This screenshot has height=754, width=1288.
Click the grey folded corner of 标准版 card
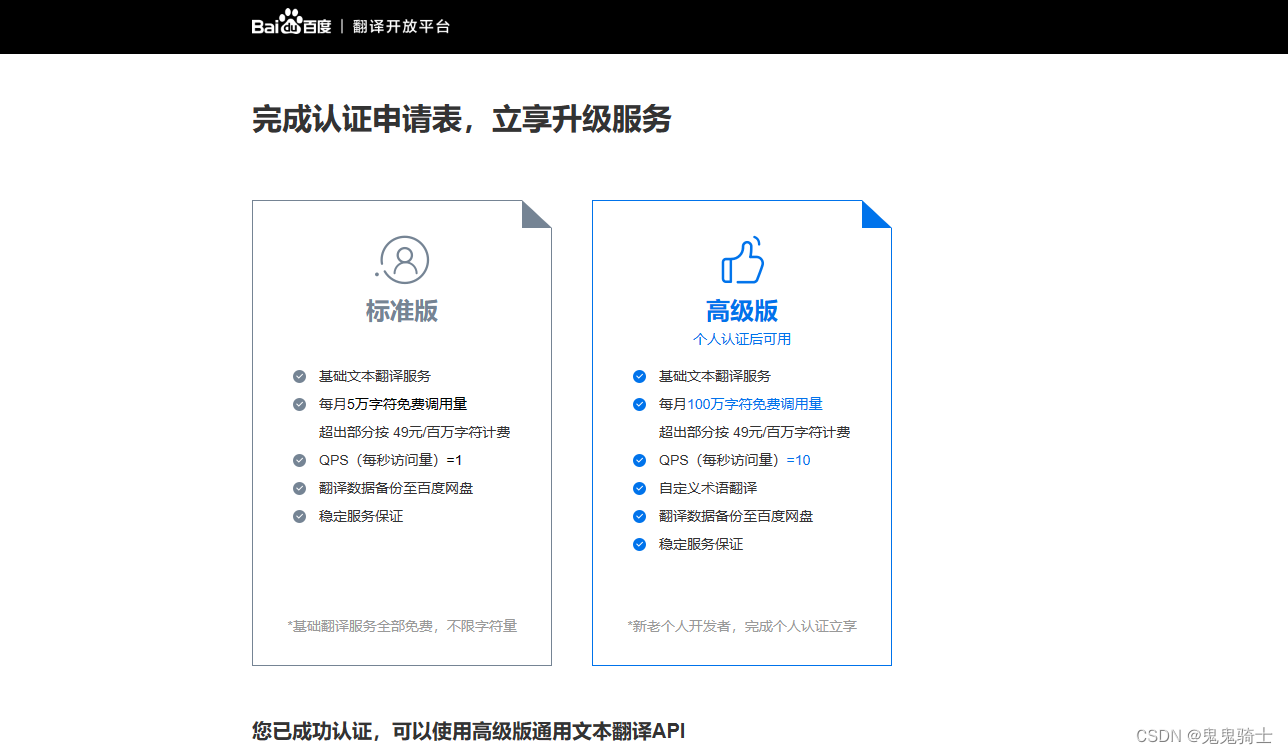click(537, 214)
